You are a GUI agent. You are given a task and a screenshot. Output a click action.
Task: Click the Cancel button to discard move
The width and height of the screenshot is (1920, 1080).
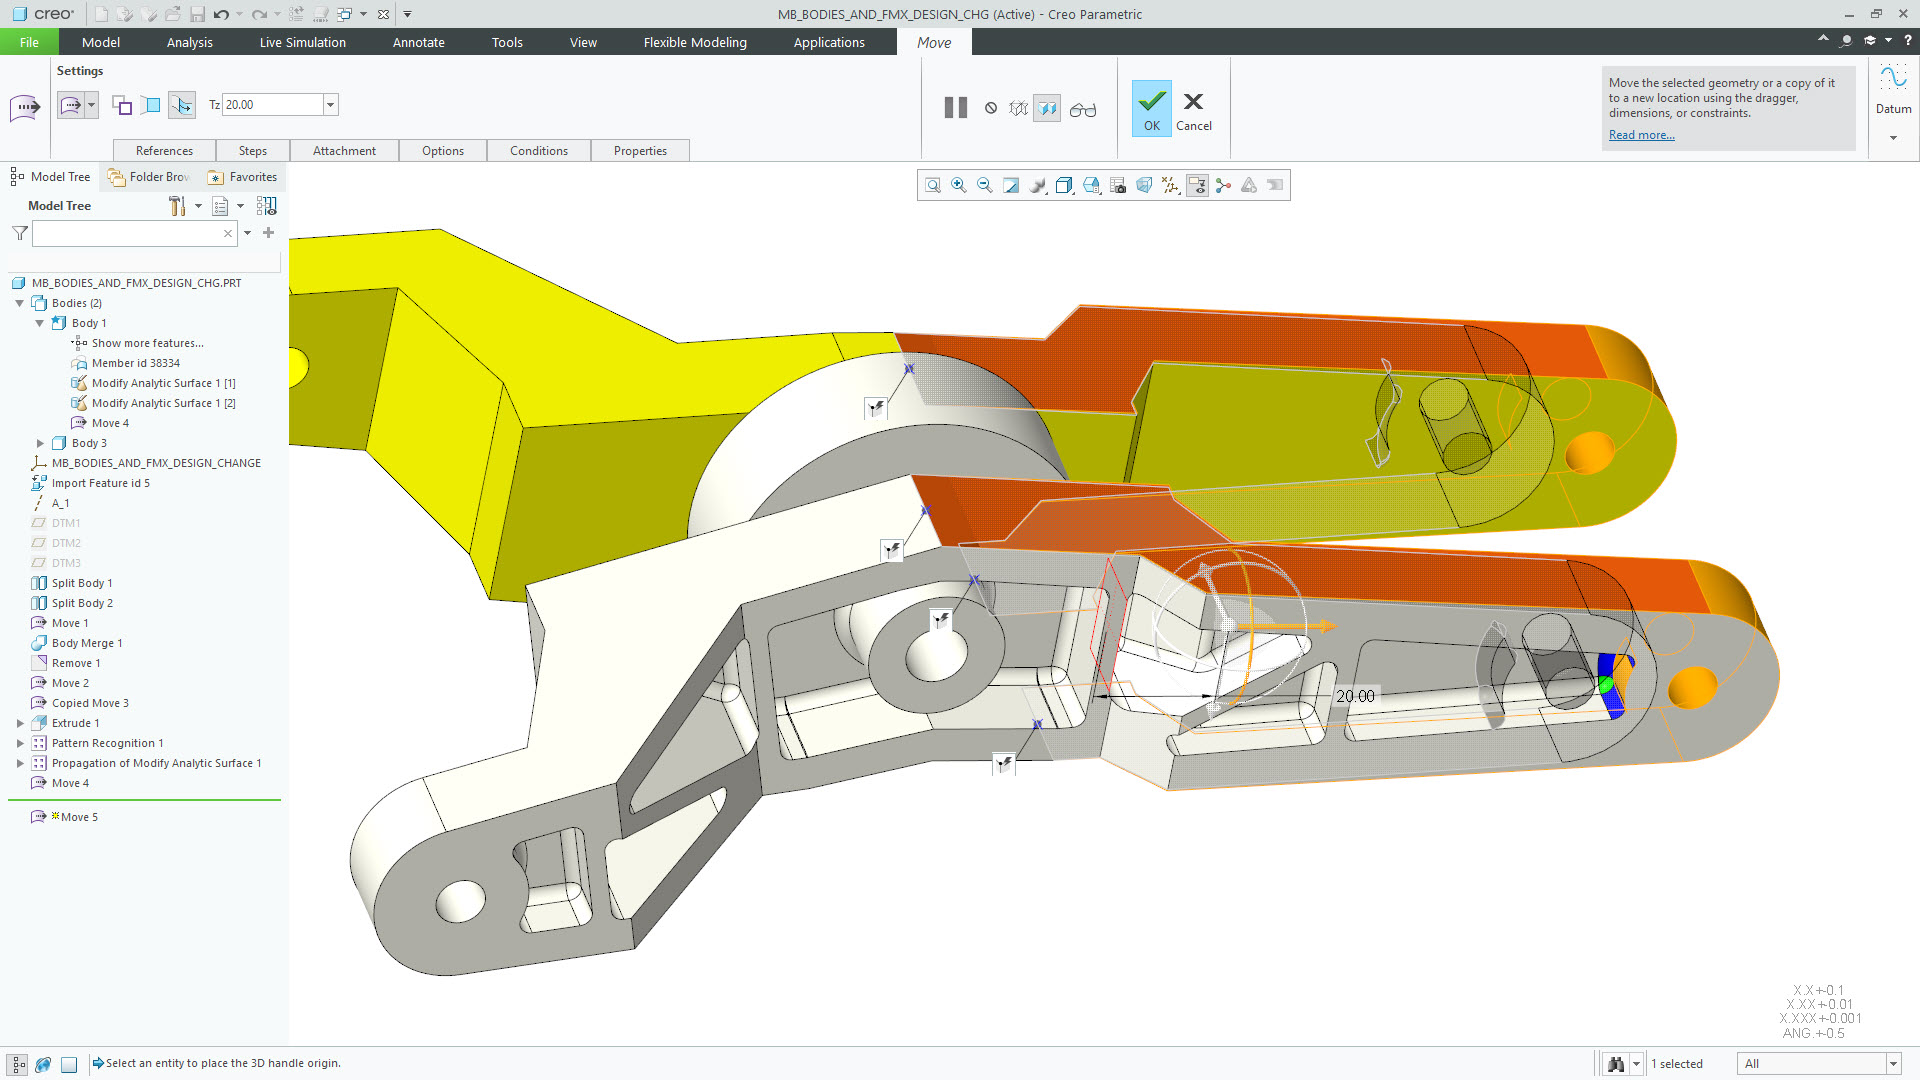click(1193, 109)
